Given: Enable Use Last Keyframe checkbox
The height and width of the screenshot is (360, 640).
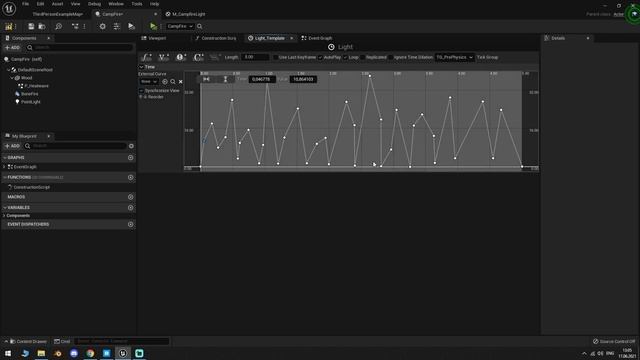Looking at the screenshot, I should [x=276, y=58].
